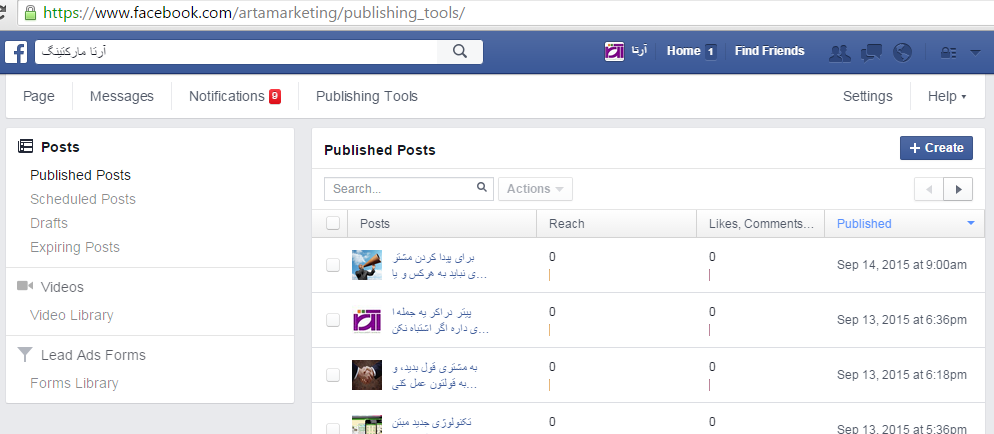
Task: Click the Create button
Action: pos(936,148)
